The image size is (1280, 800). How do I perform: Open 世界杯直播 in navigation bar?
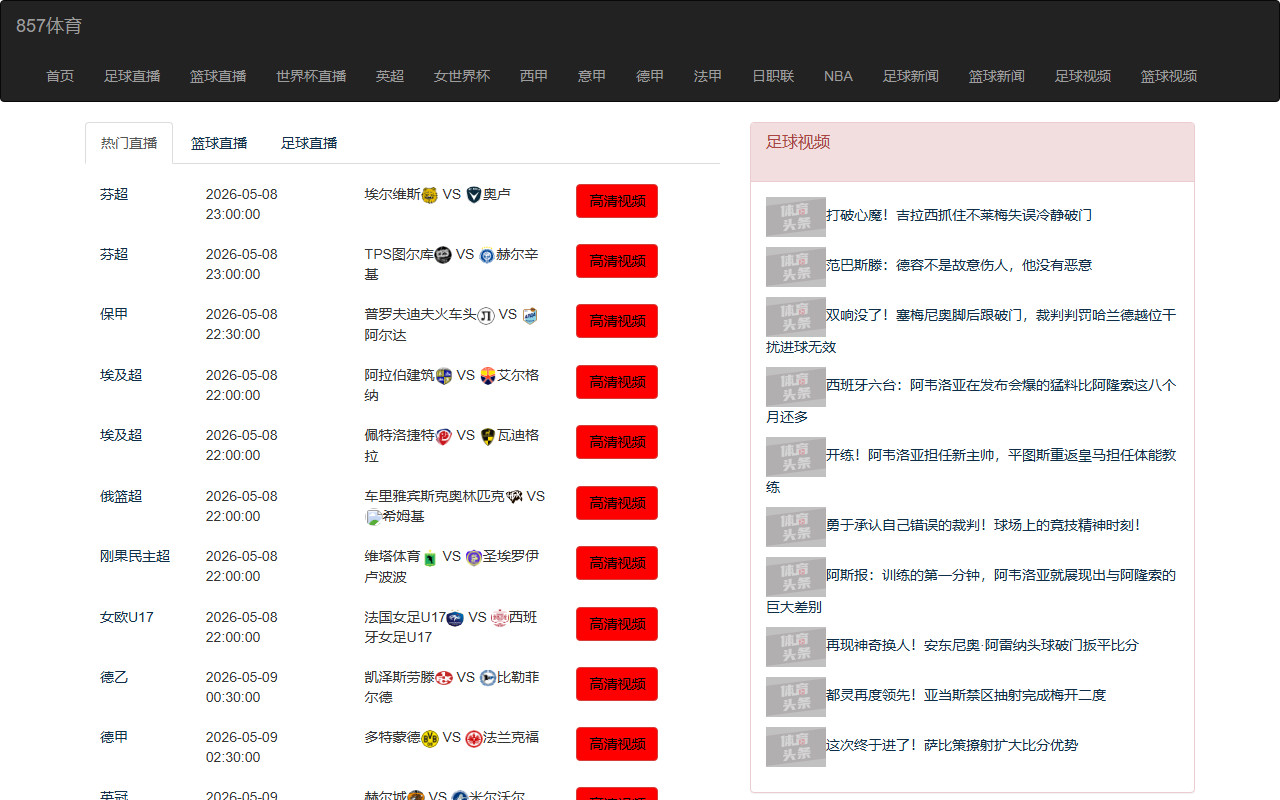(311, 76)
